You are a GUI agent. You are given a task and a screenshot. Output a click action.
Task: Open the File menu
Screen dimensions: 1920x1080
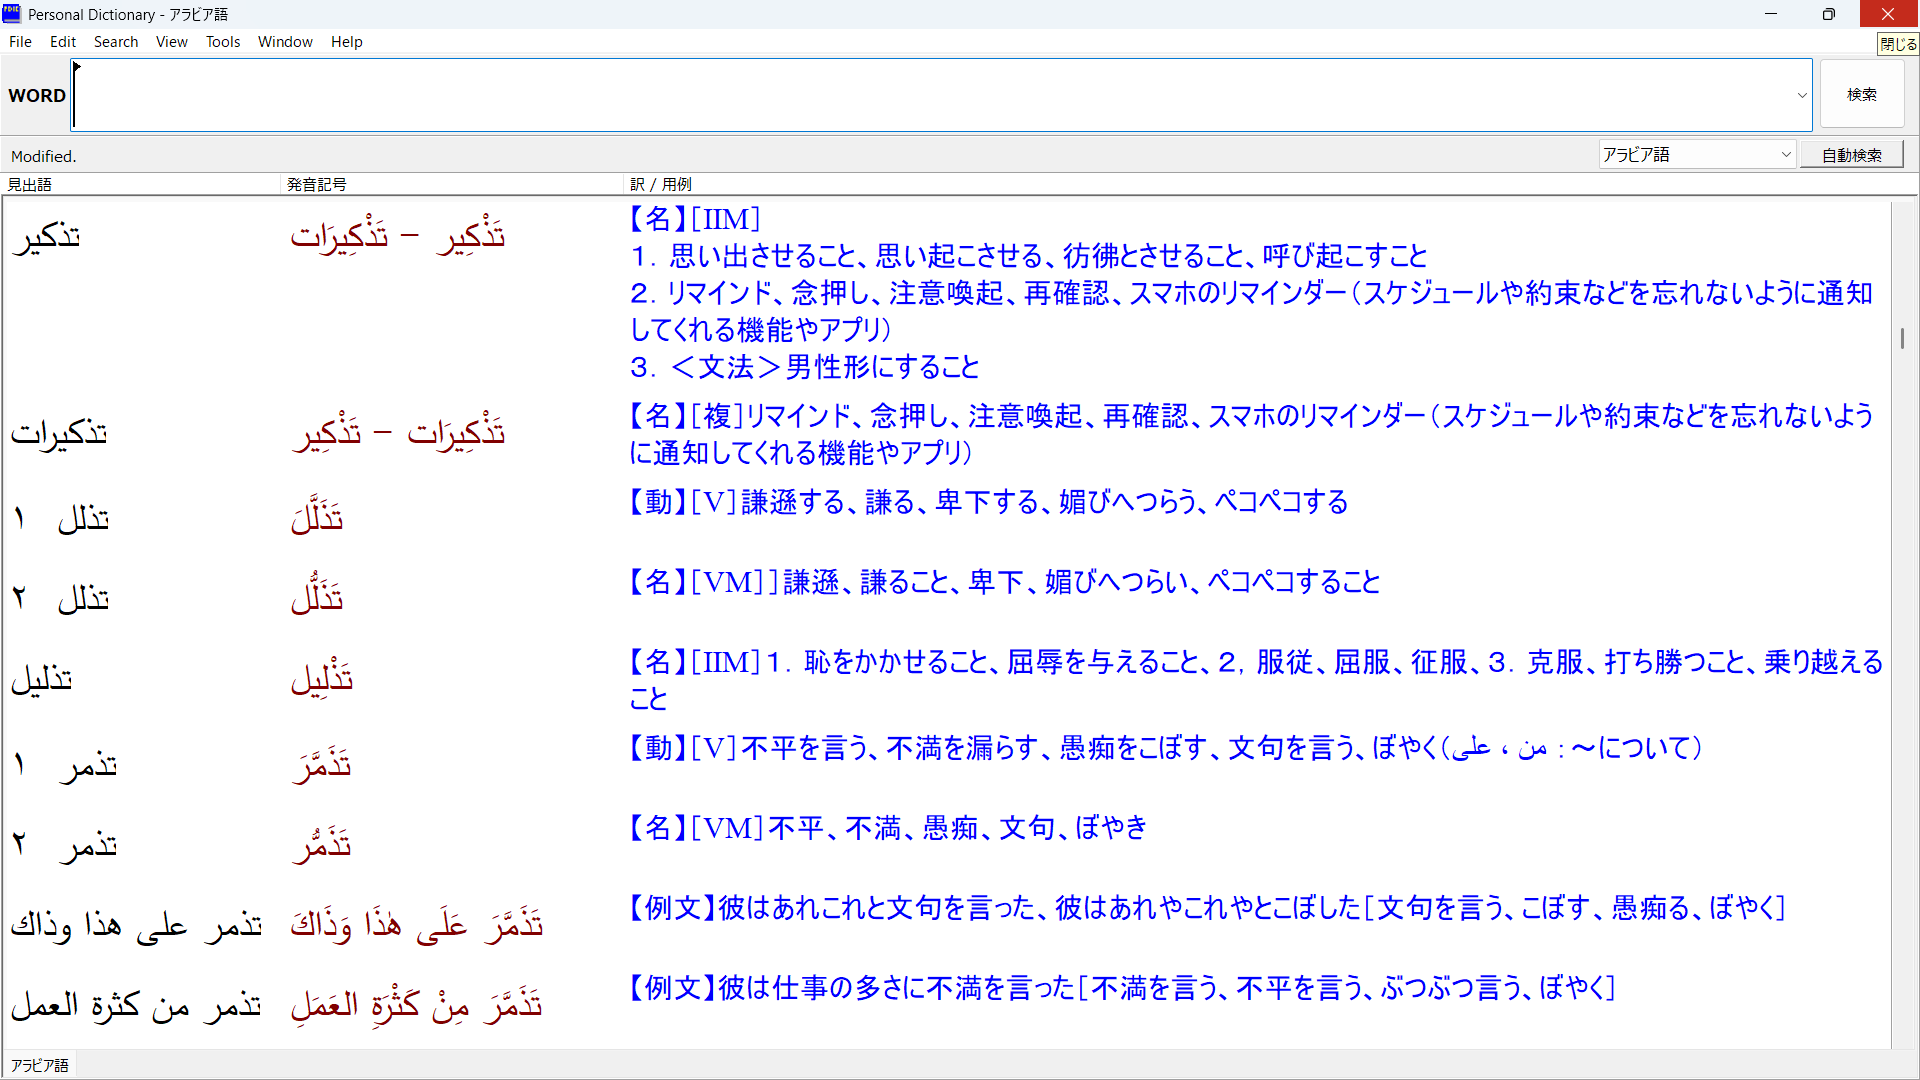(x=19, y=41)
